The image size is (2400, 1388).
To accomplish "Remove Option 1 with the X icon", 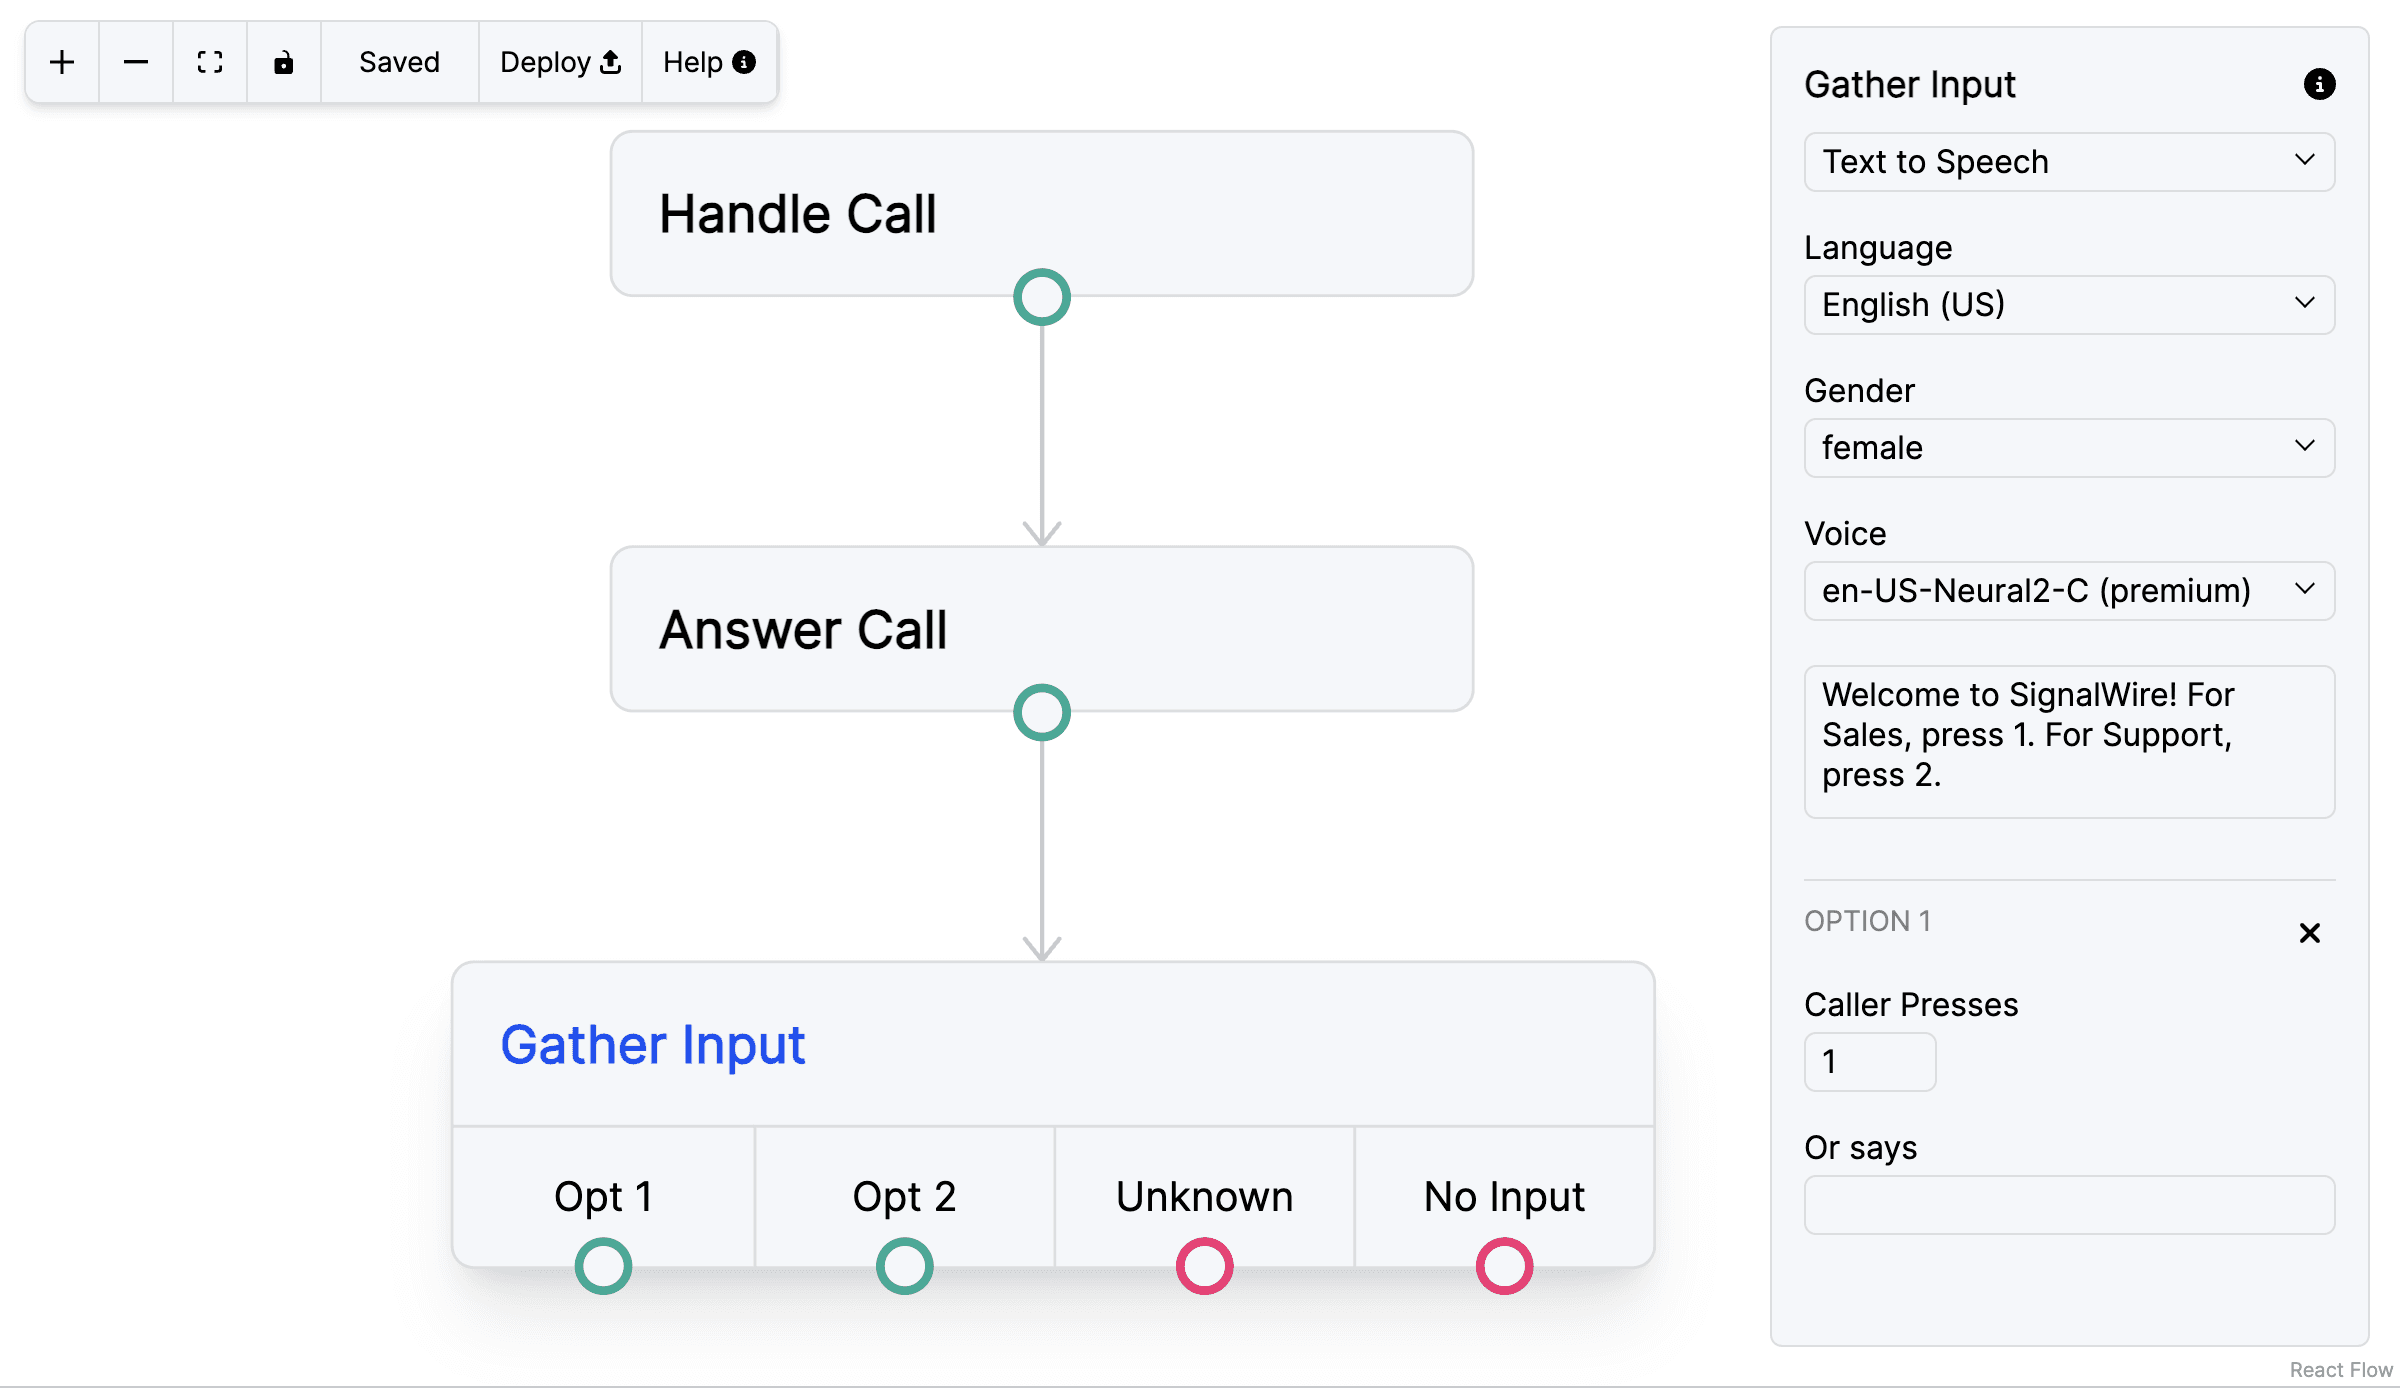I will tap(2309, 933).
